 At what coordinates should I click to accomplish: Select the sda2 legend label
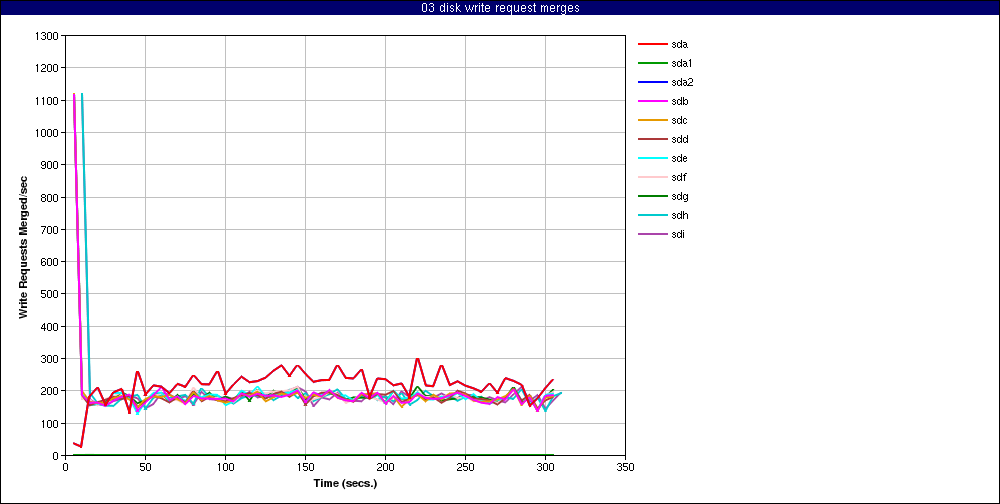click(682, 82)
